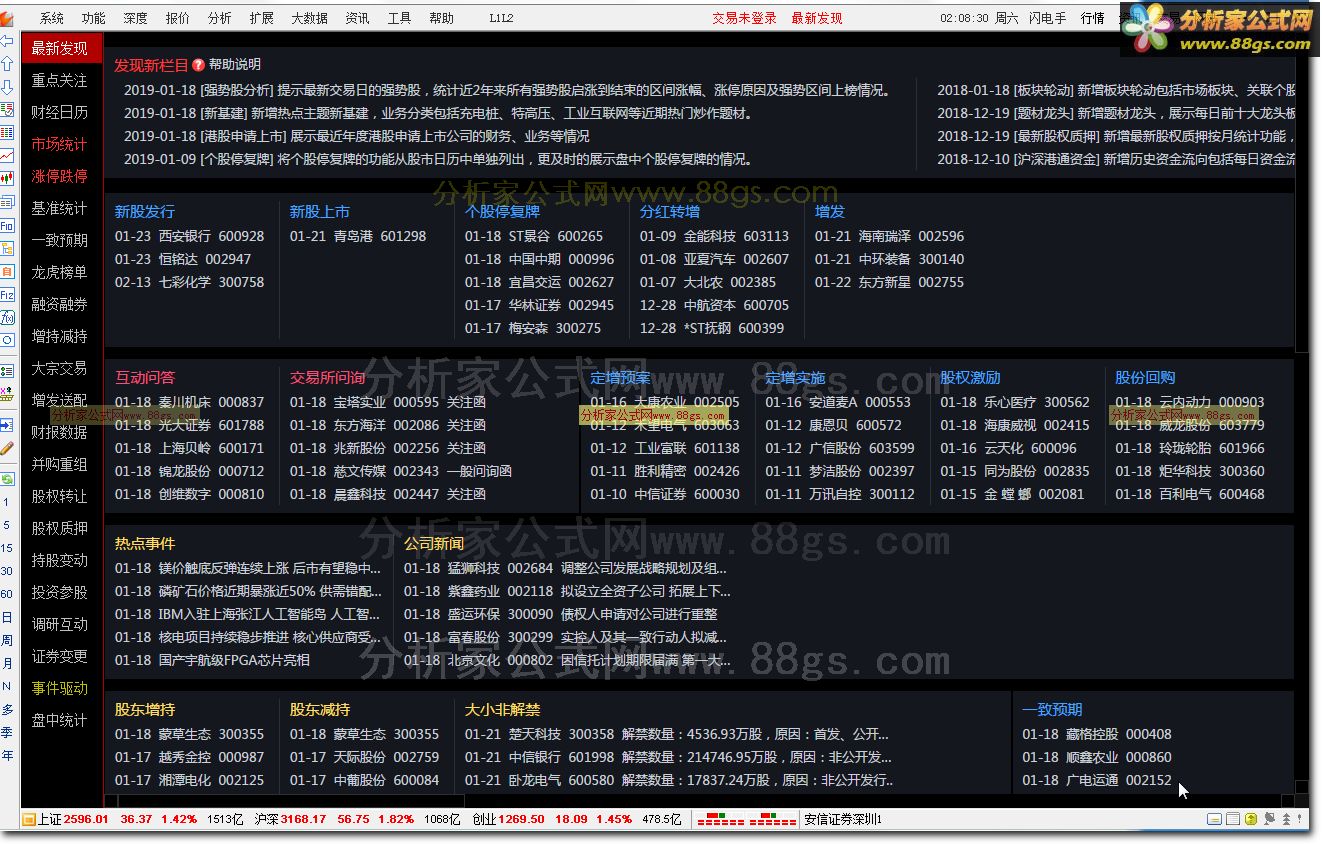Open the 工具 menu

(x=400, y=18)
